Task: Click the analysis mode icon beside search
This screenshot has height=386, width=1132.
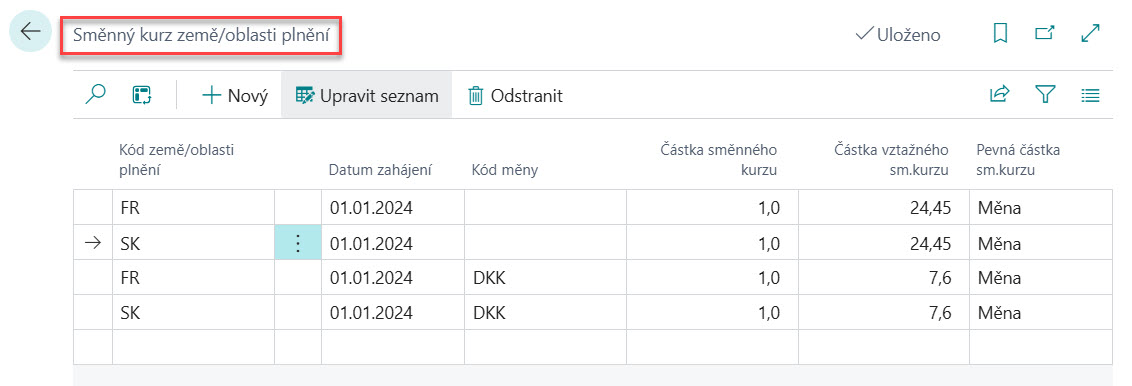Action: (142, 95)
